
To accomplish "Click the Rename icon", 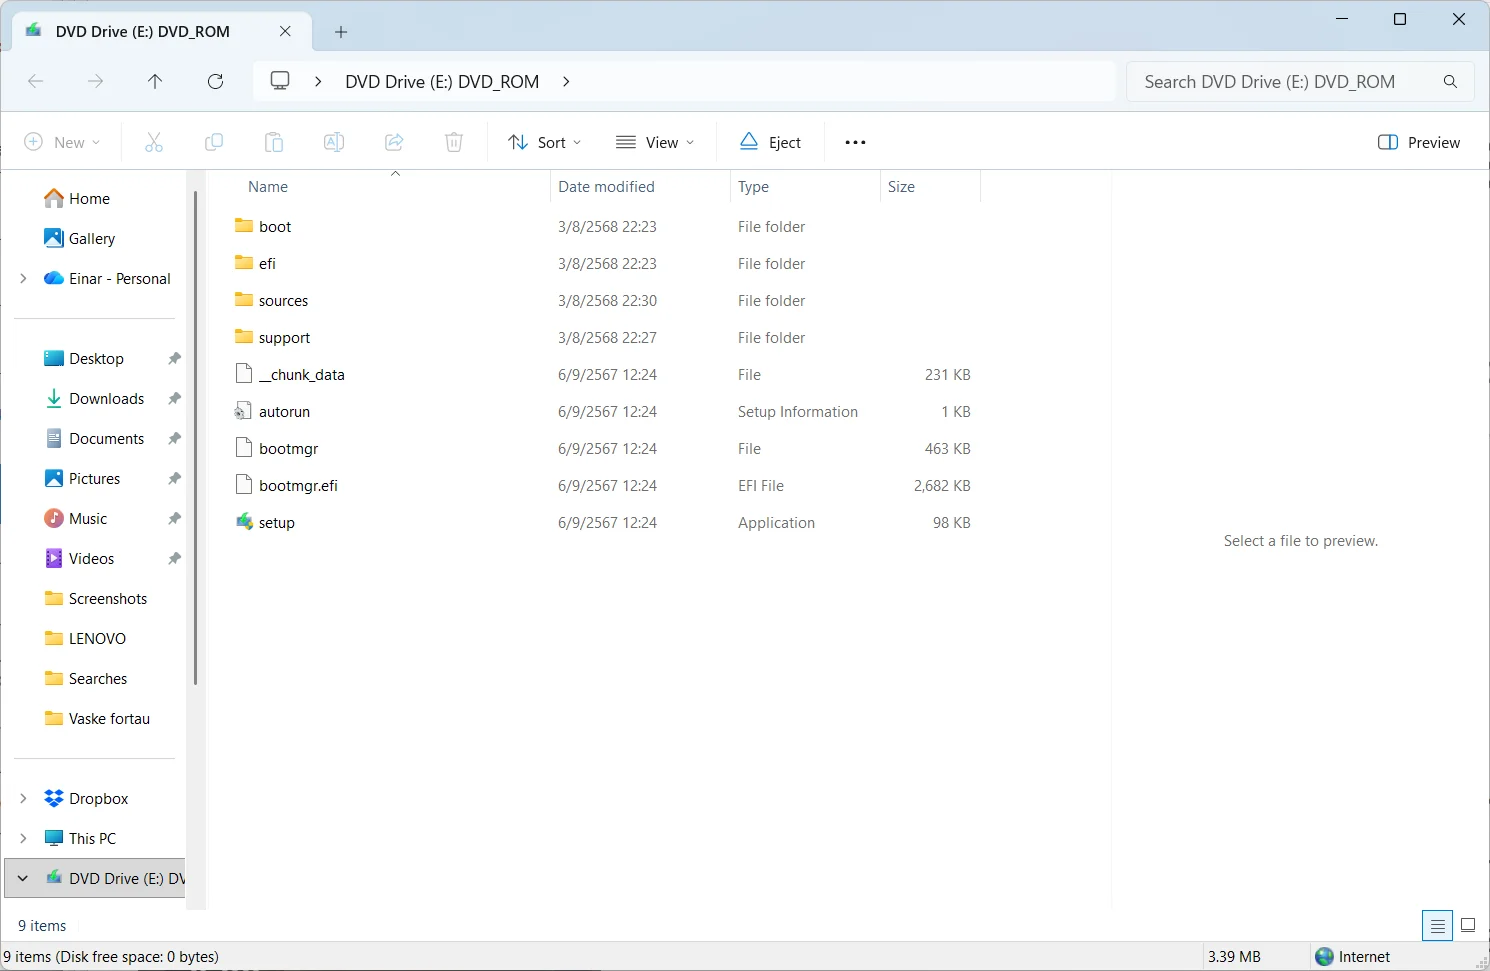I will click(x=334, y=142).
